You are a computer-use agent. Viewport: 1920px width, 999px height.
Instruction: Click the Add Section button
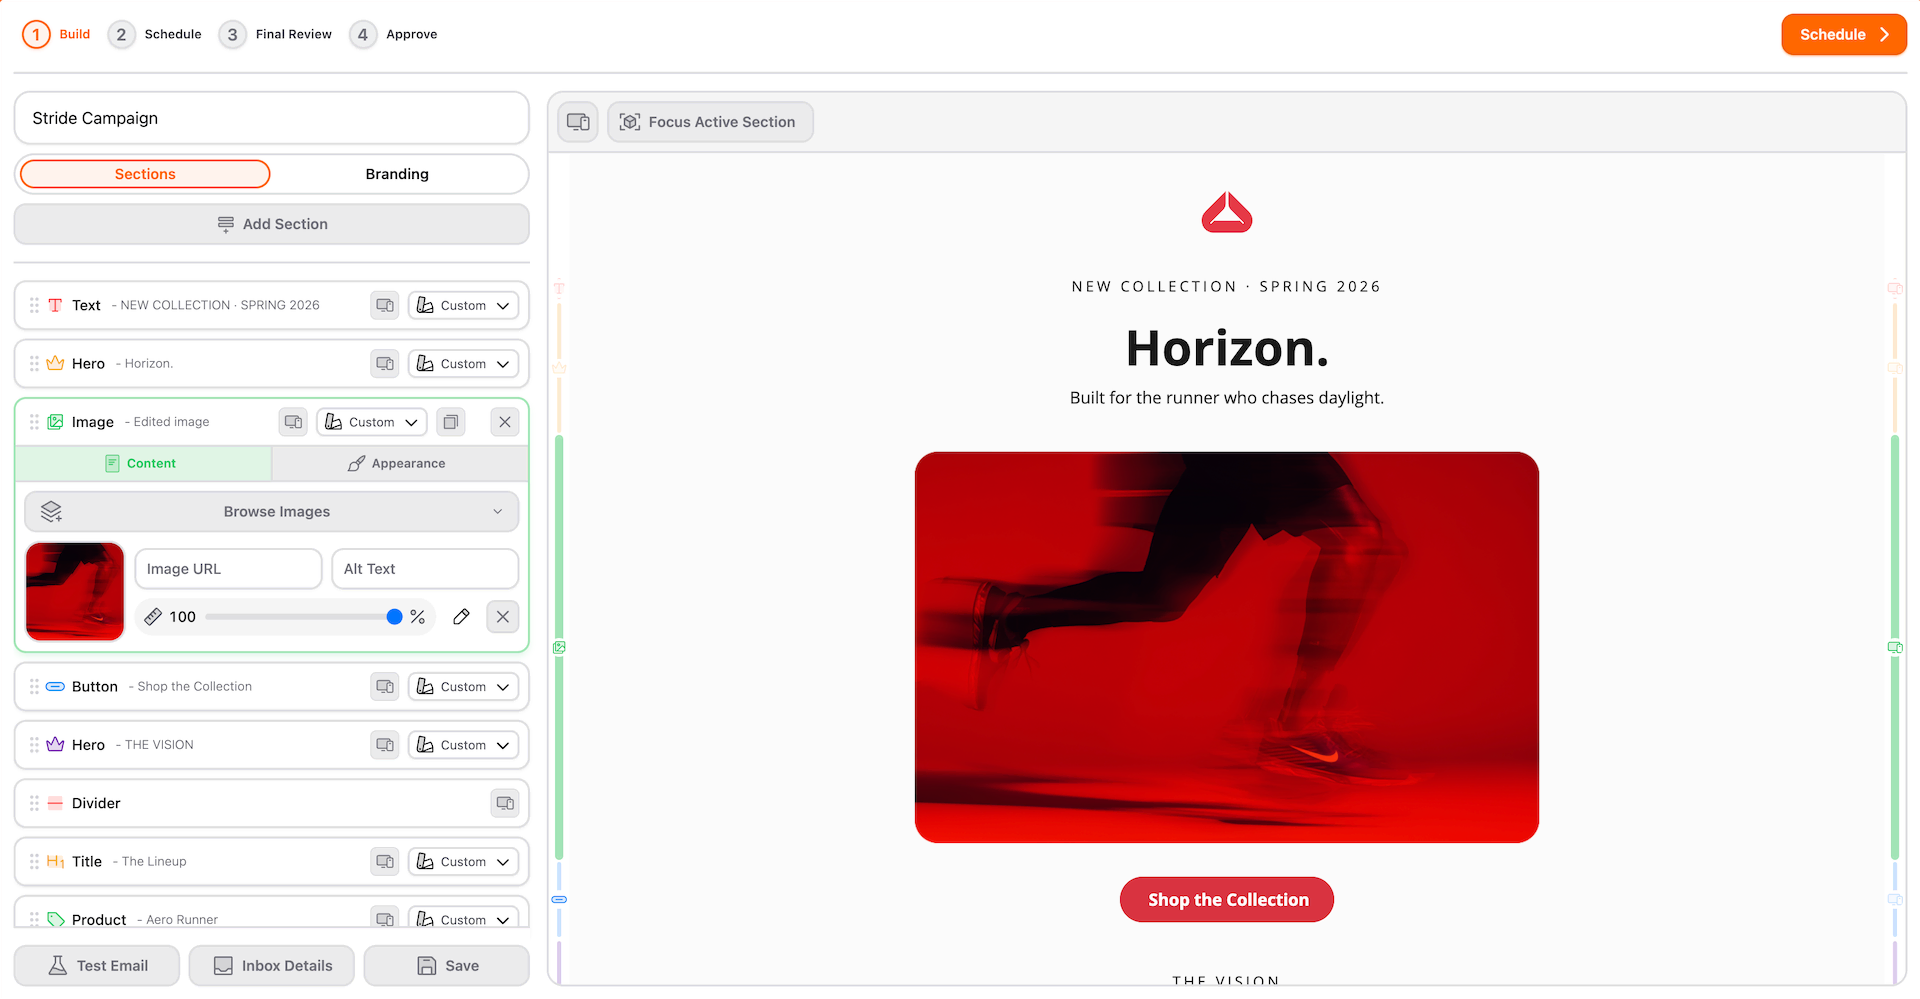(272, 224)
